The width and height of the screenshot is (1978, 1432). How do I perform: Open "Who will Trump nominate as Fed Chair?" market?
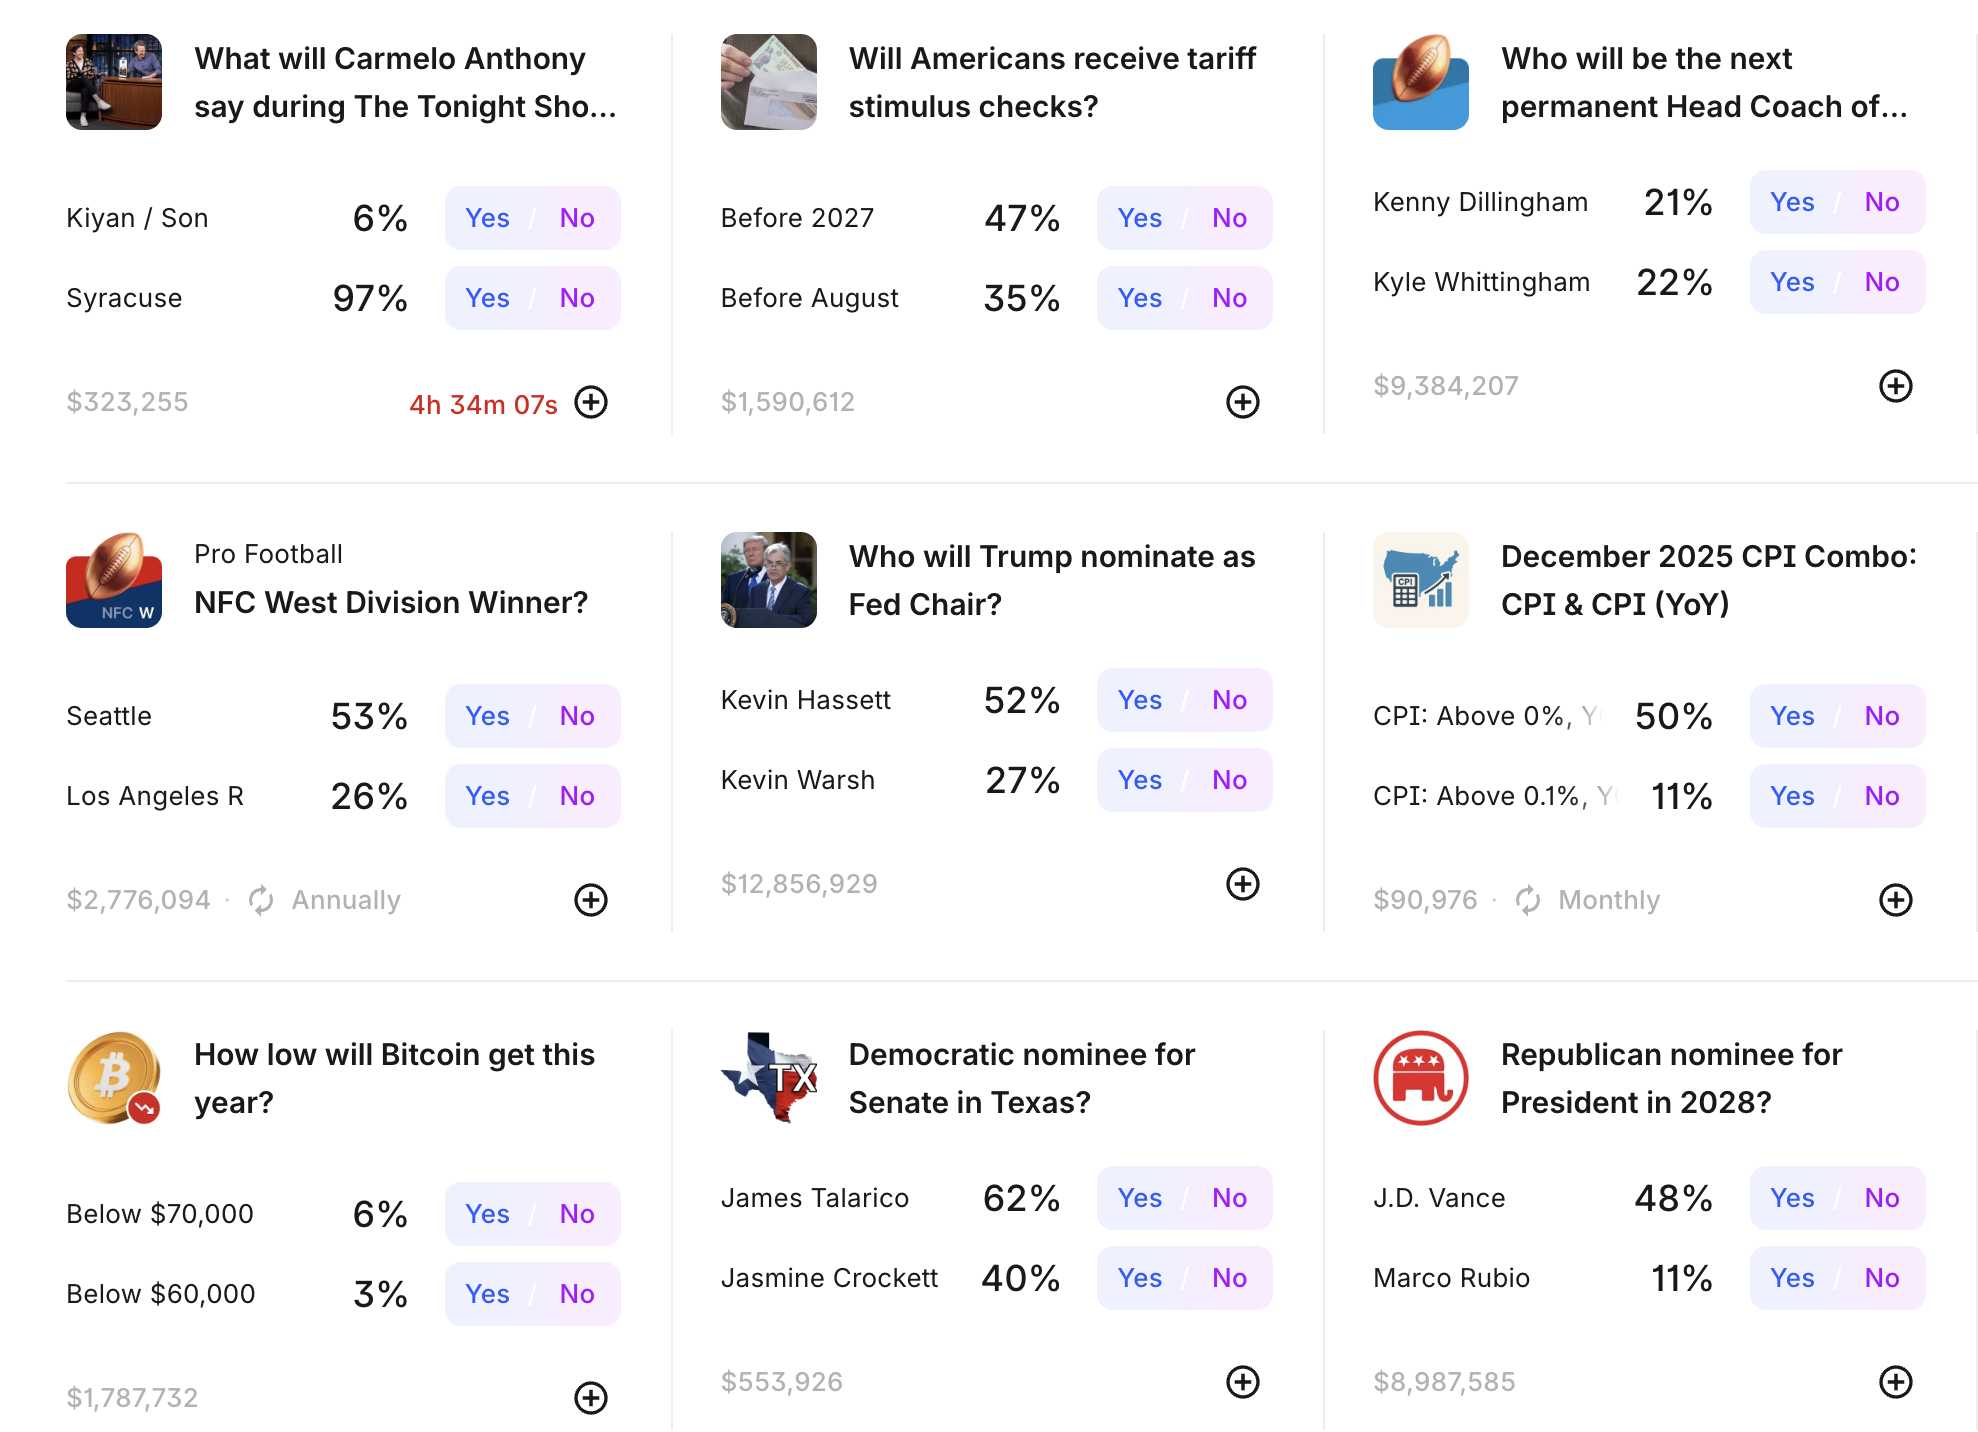(x=1051, y=580)
